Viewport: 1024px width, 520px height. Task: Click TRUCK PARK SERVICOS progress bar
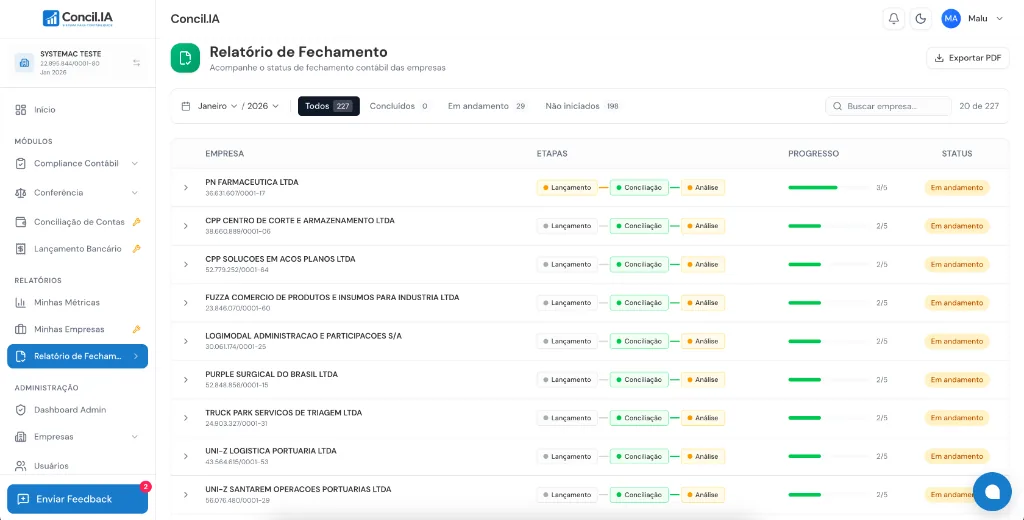tap(828, 418)
